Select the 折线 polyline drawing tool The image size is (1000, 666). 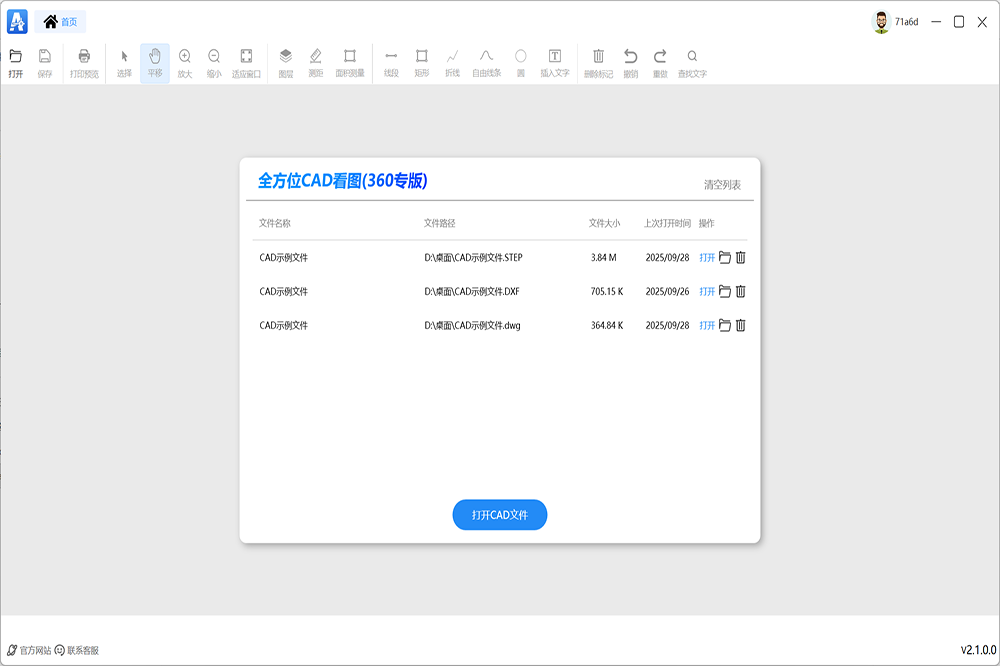[452, 62]
